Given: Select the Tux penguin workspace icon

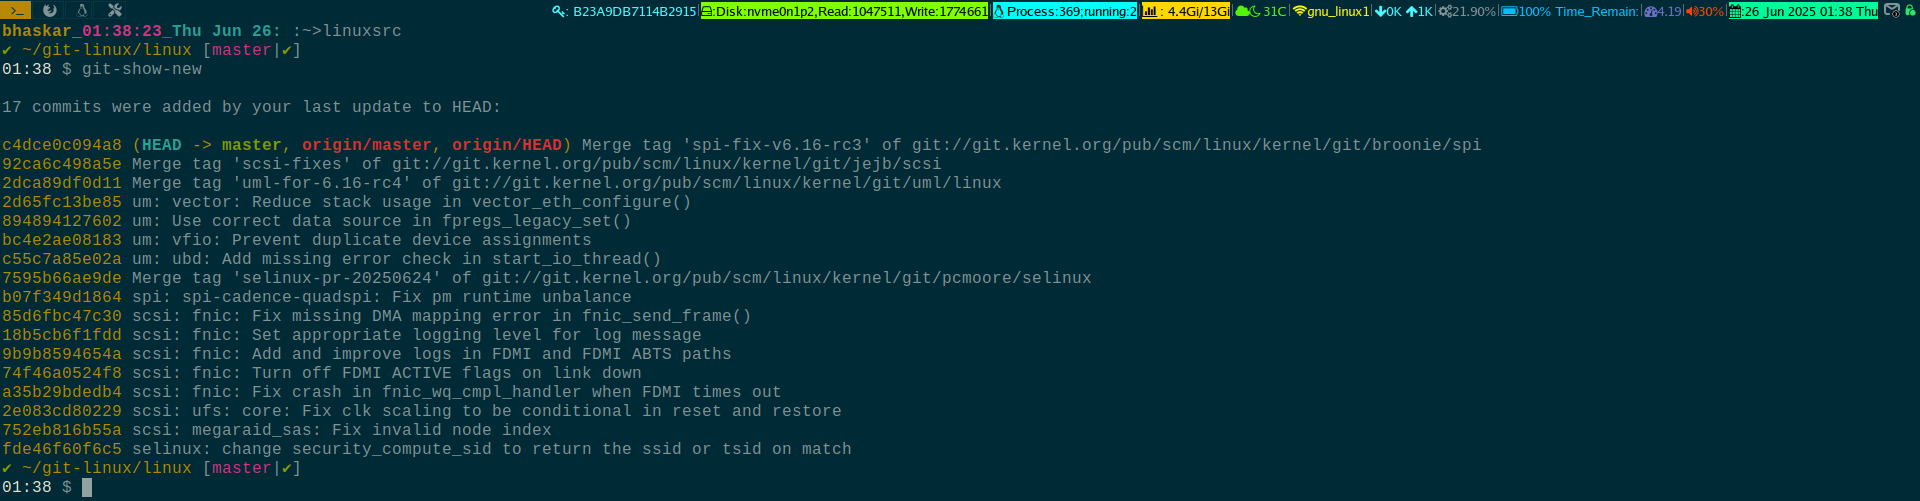Looking at the screenshot, I should (82, 10).
